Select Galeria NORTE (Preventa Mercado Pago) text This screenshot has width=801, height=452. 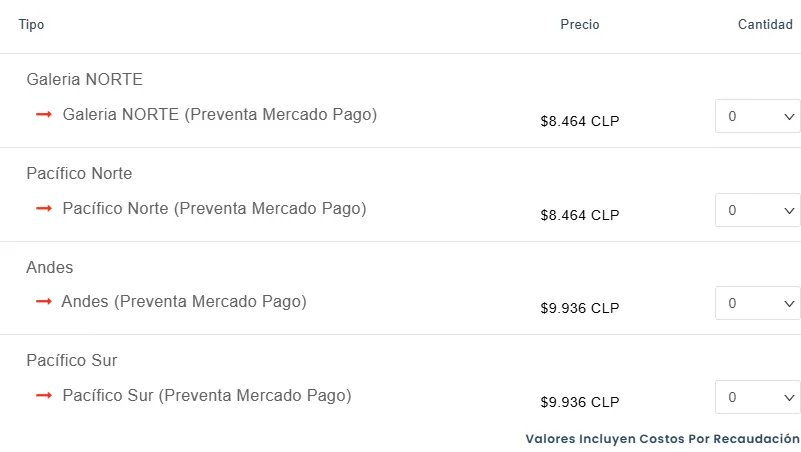219,115
